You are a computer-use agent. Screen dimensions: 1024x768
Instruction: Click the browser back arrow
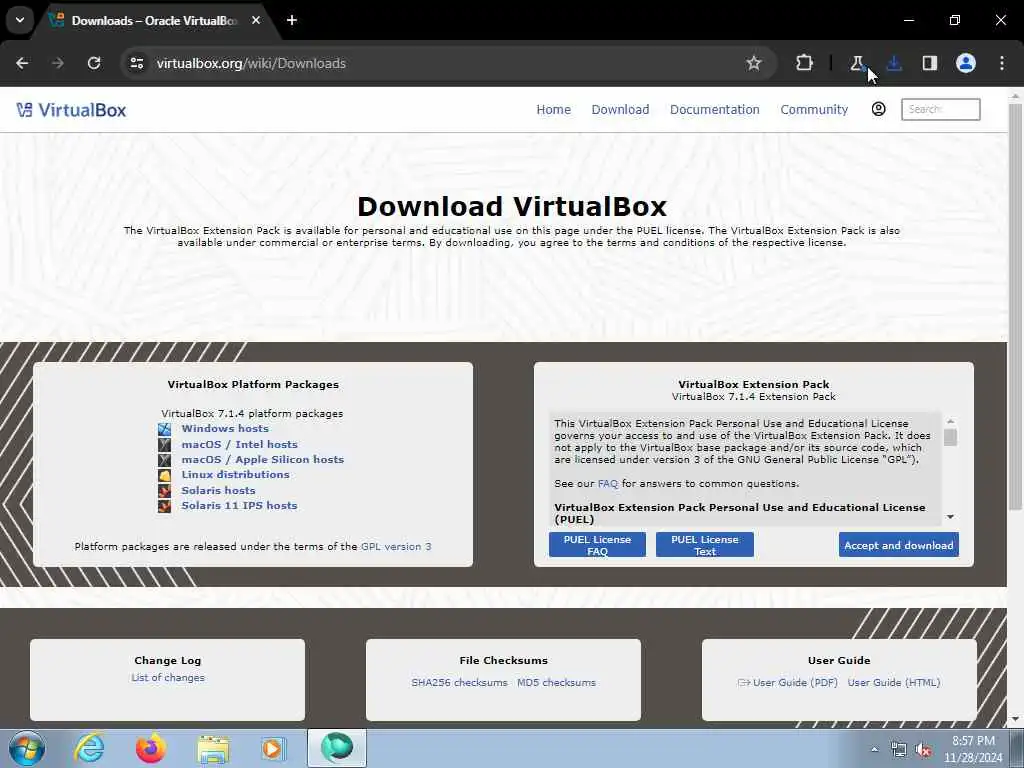coord(22,63)
